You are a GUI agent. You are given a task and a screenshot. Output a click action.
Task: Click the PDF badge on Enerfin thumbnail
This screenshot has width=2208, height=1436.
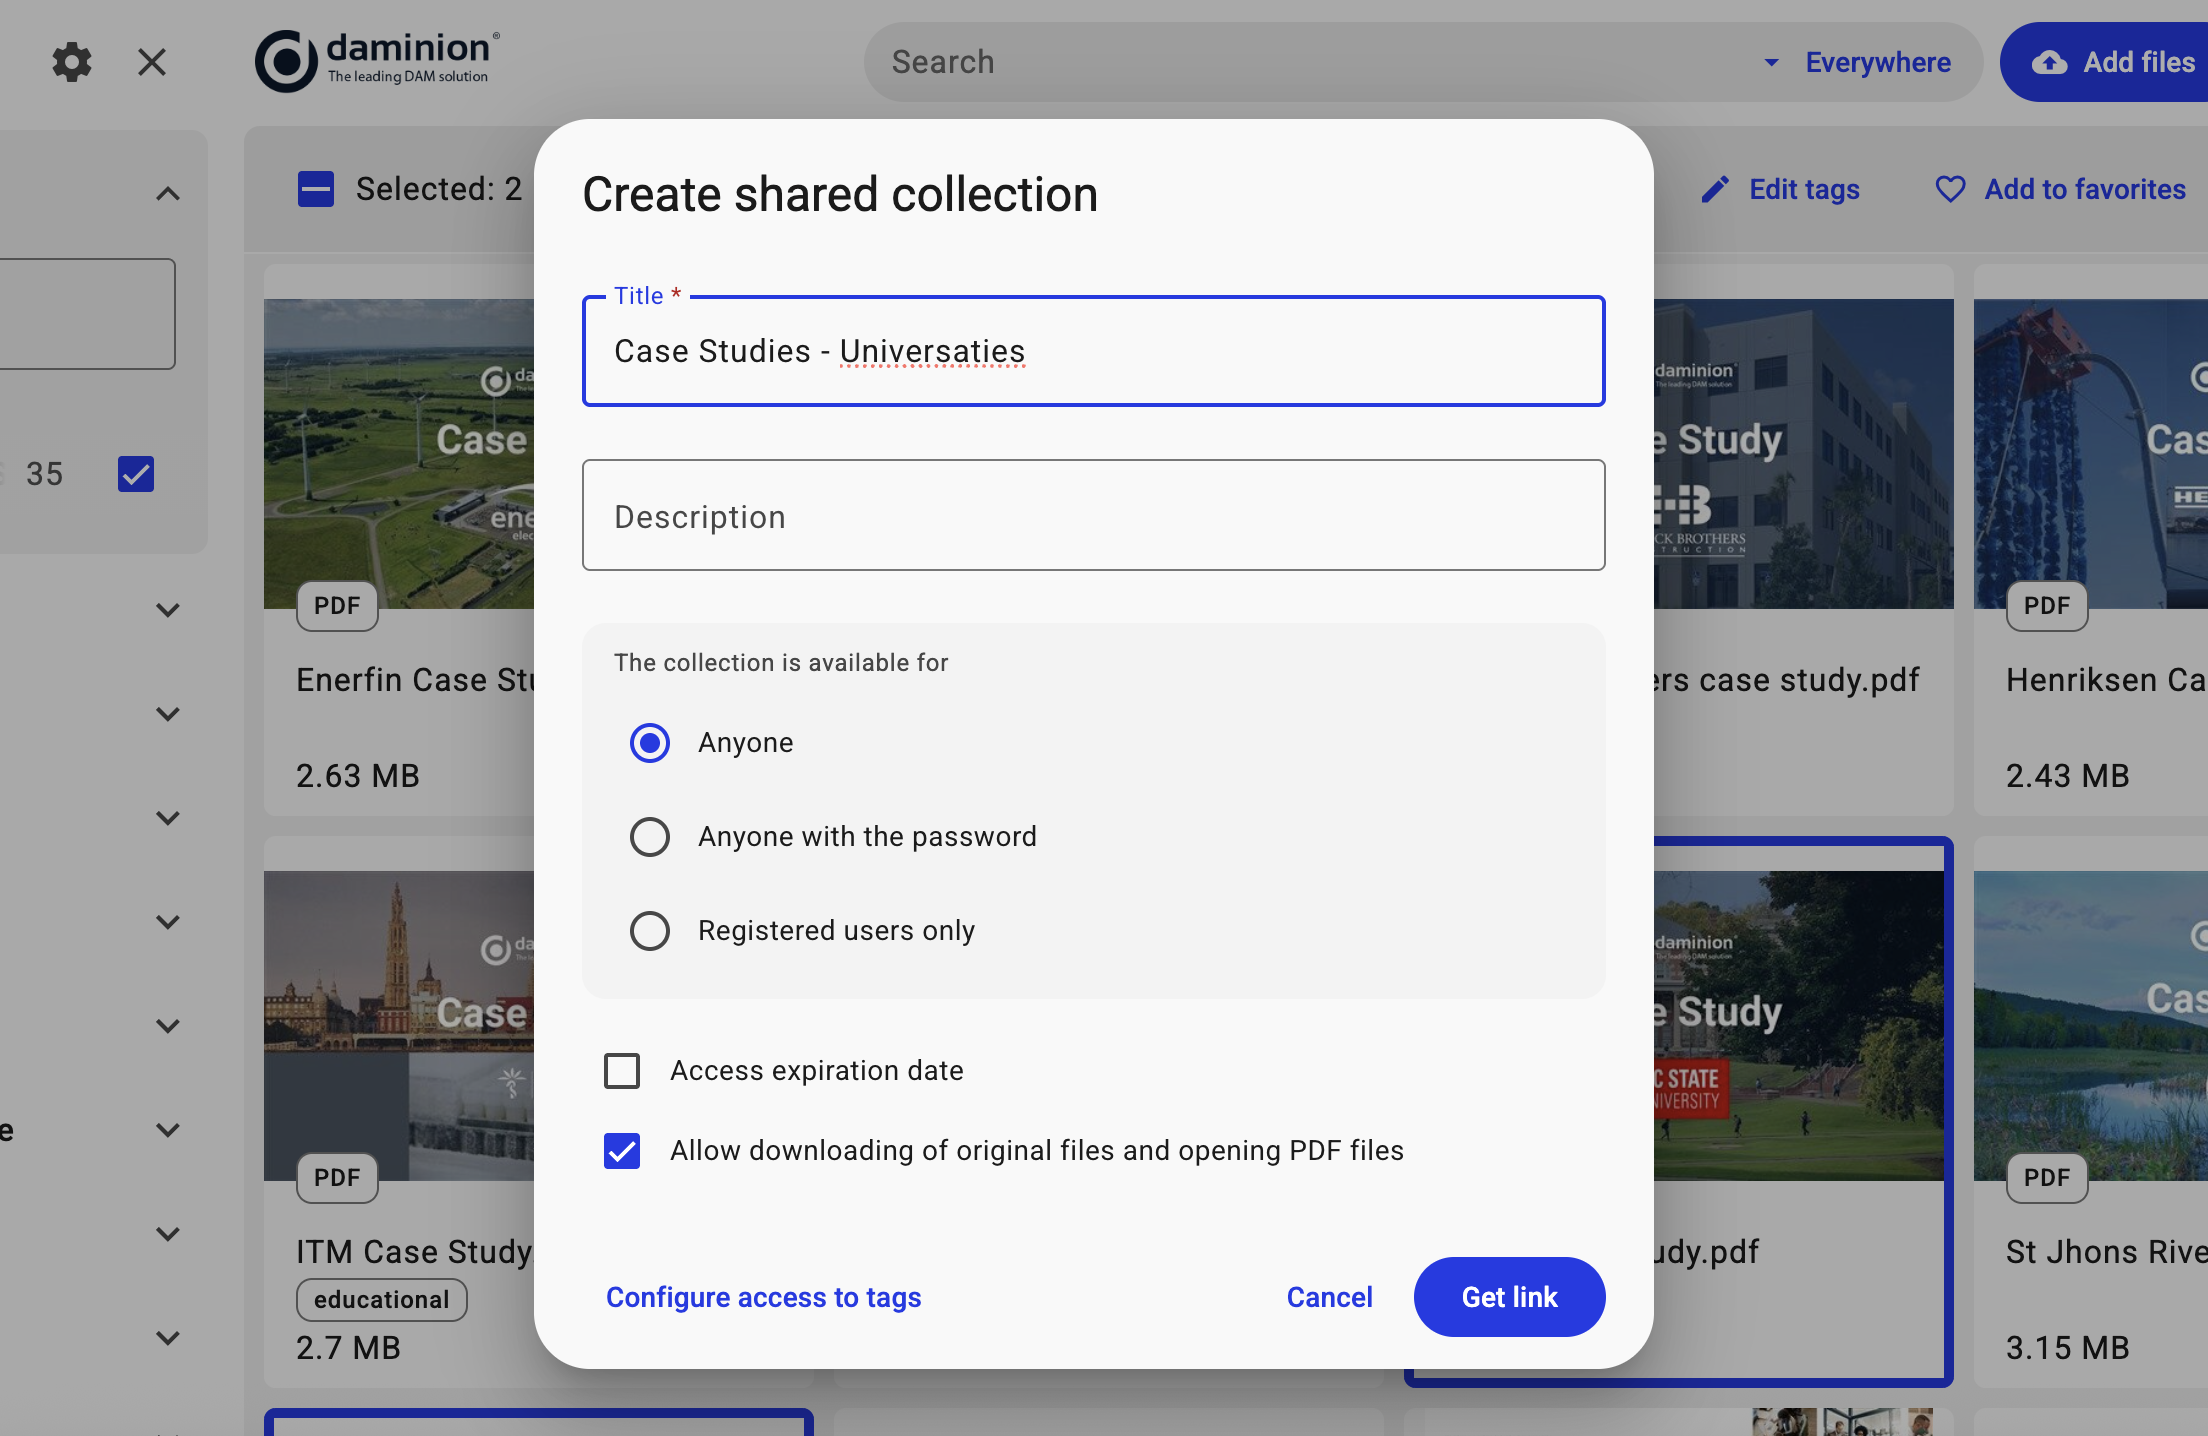tap(337, 606)
